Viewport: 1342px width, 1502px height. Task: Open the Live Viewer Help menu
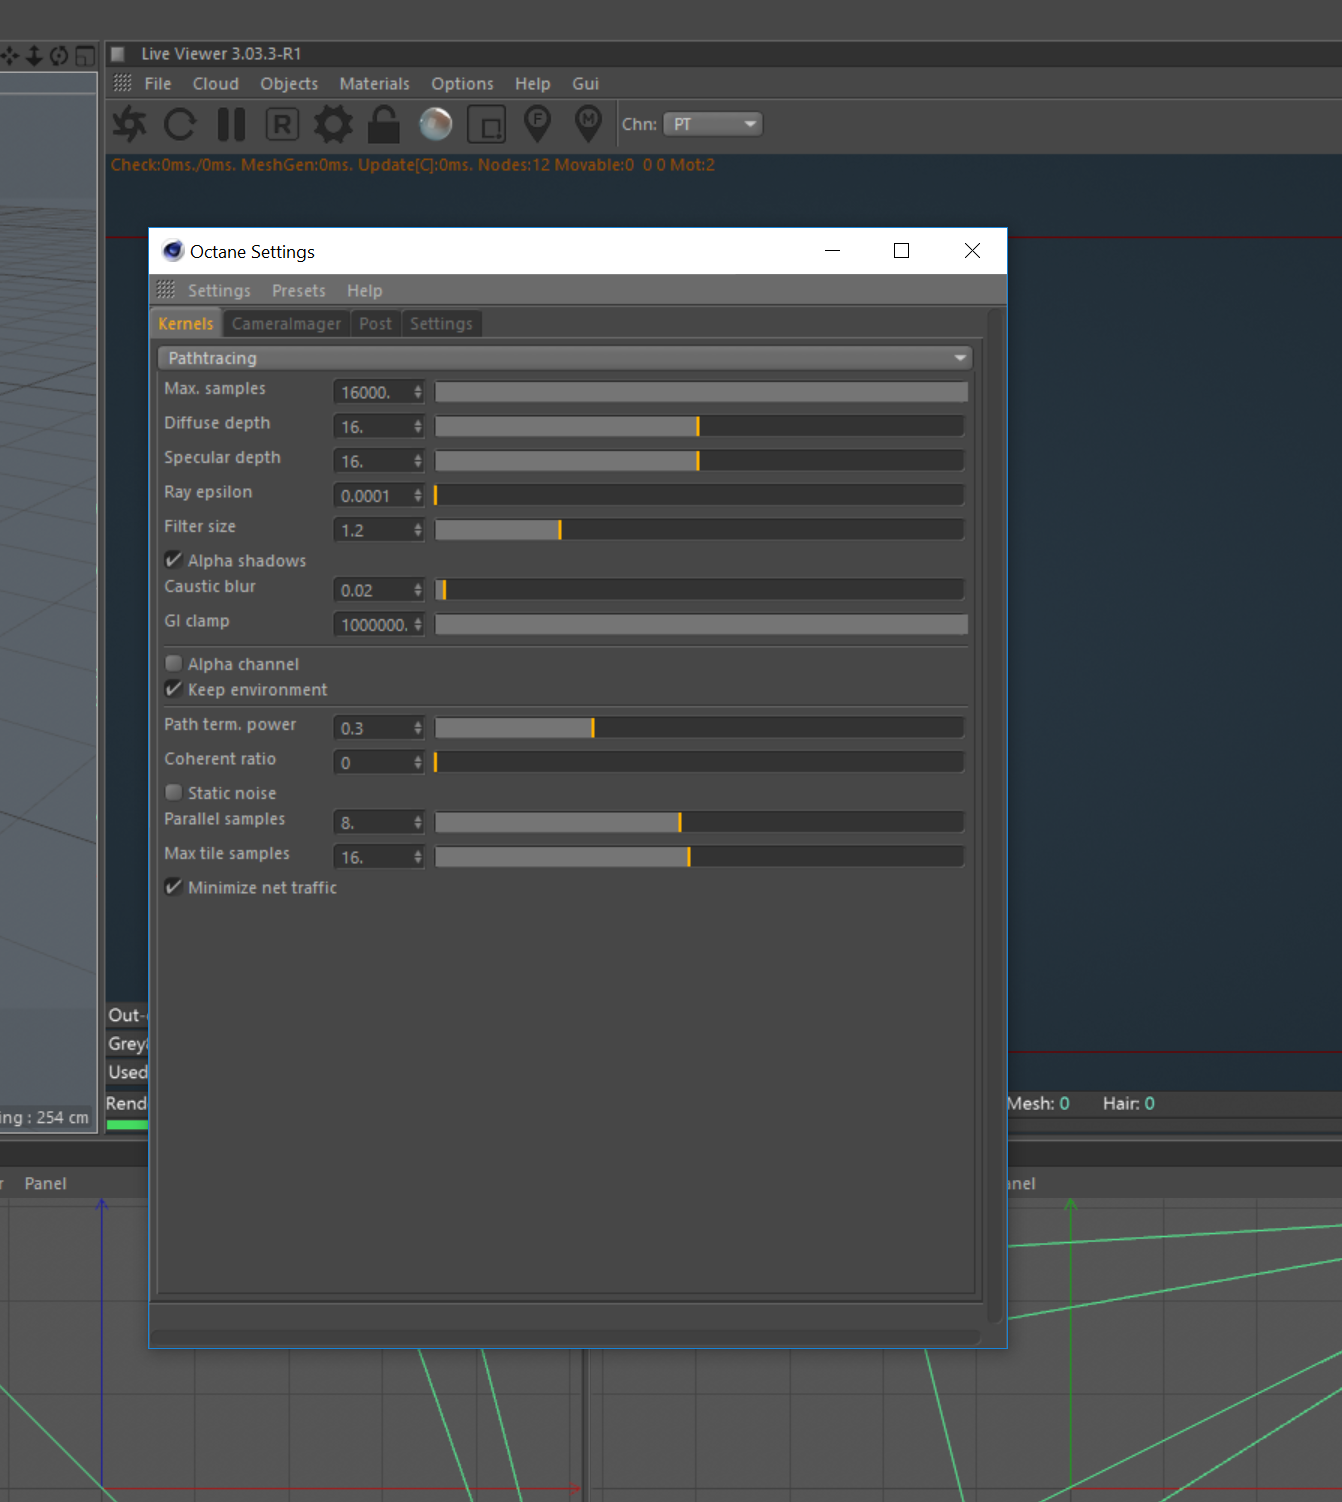click(533, 84)
